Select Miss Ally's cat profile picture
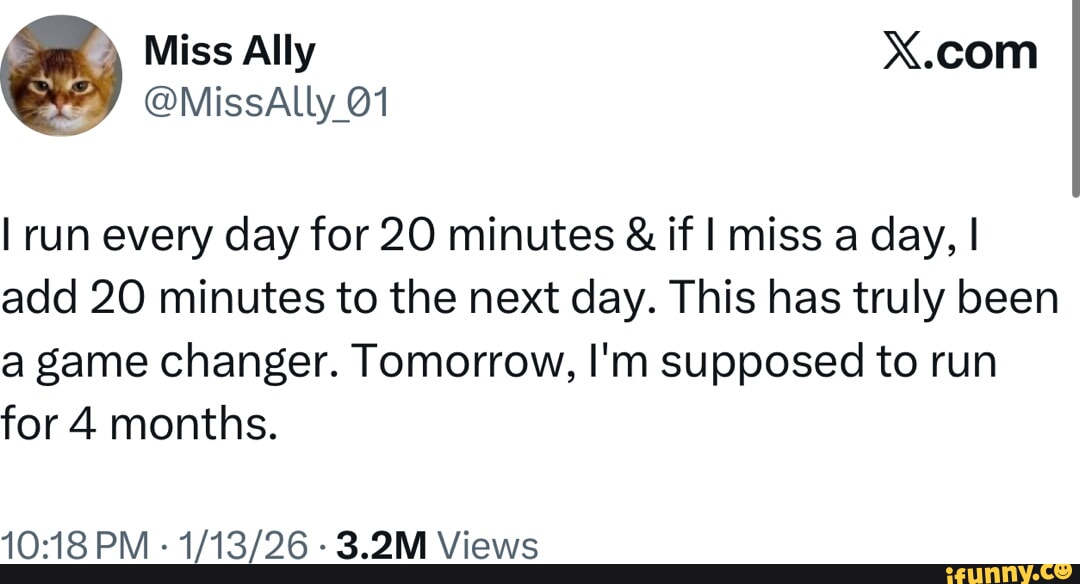 (60, 70)
